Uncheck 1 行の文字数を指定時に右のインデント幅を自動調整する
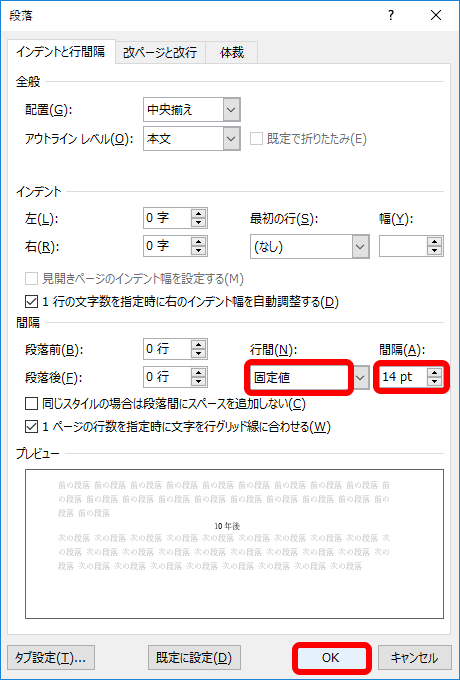Viewport: 460px width, 680px height. click(x=31, y=302)
